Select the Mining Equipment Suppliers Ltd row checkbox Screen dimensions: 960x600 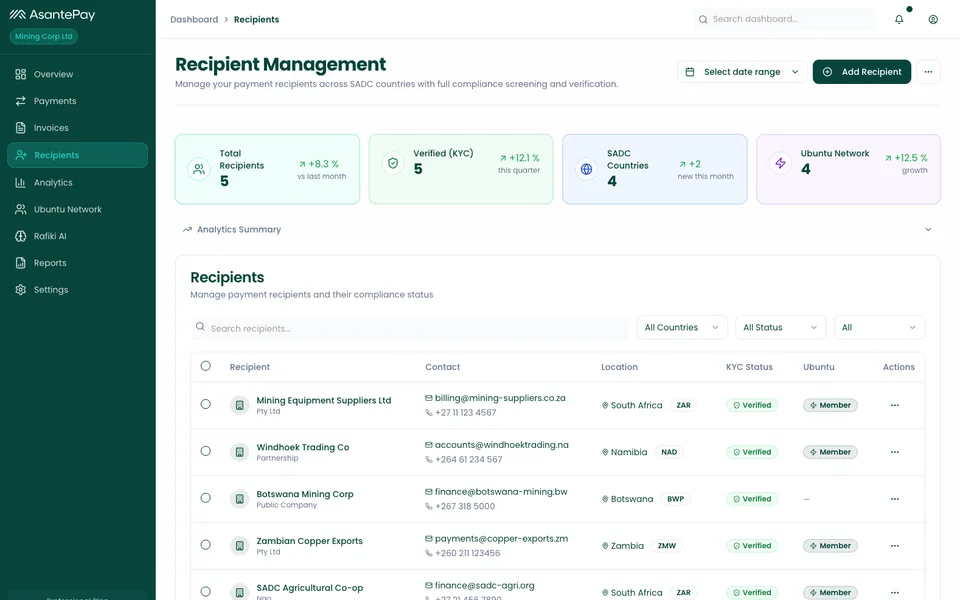[x=206, y=404]
